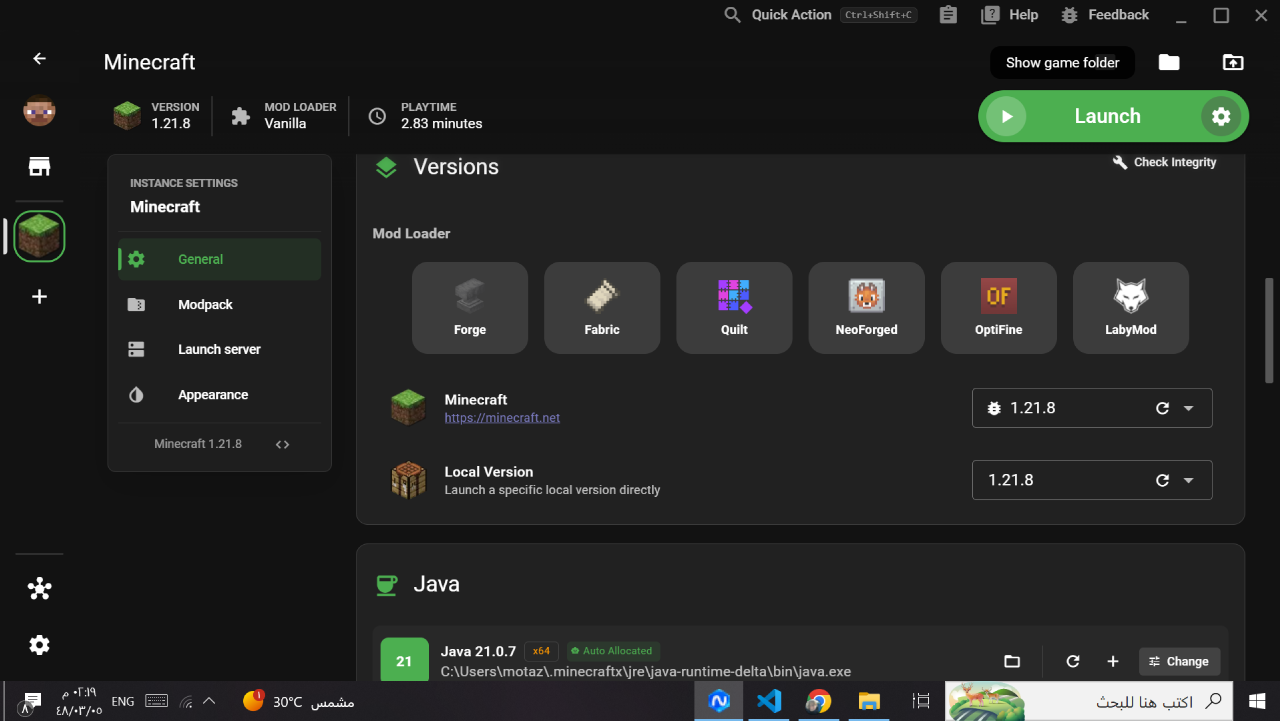Viewport: 1280px width, 721px height.
Task: Open the hub nodes icon in the sidebar
Action: [x=39, y=589]
